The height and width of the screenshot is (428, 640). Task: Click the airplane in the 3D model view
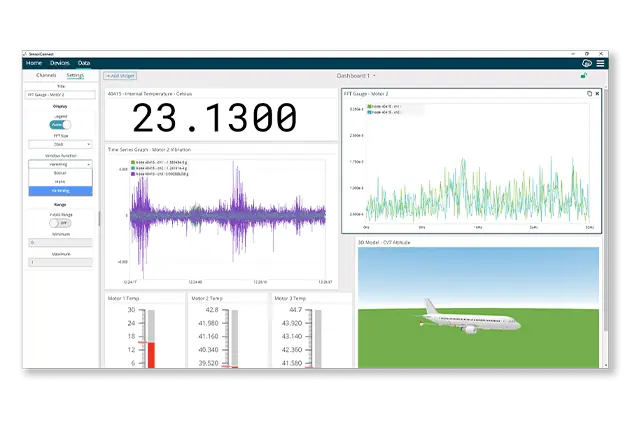(469, 318)
